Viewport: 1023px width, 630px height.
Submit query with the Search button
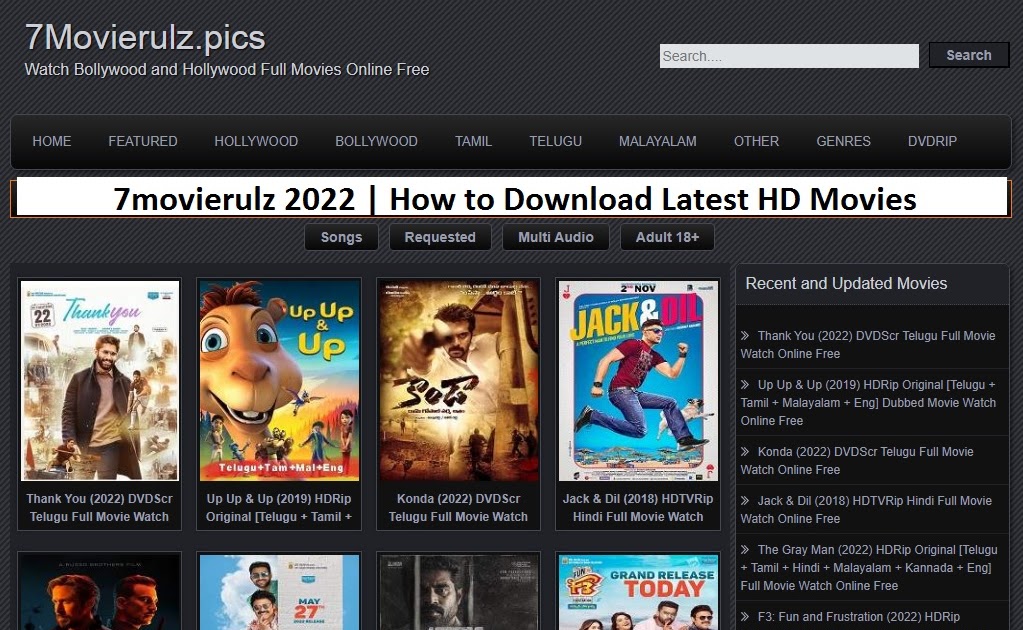click(969, 55)
